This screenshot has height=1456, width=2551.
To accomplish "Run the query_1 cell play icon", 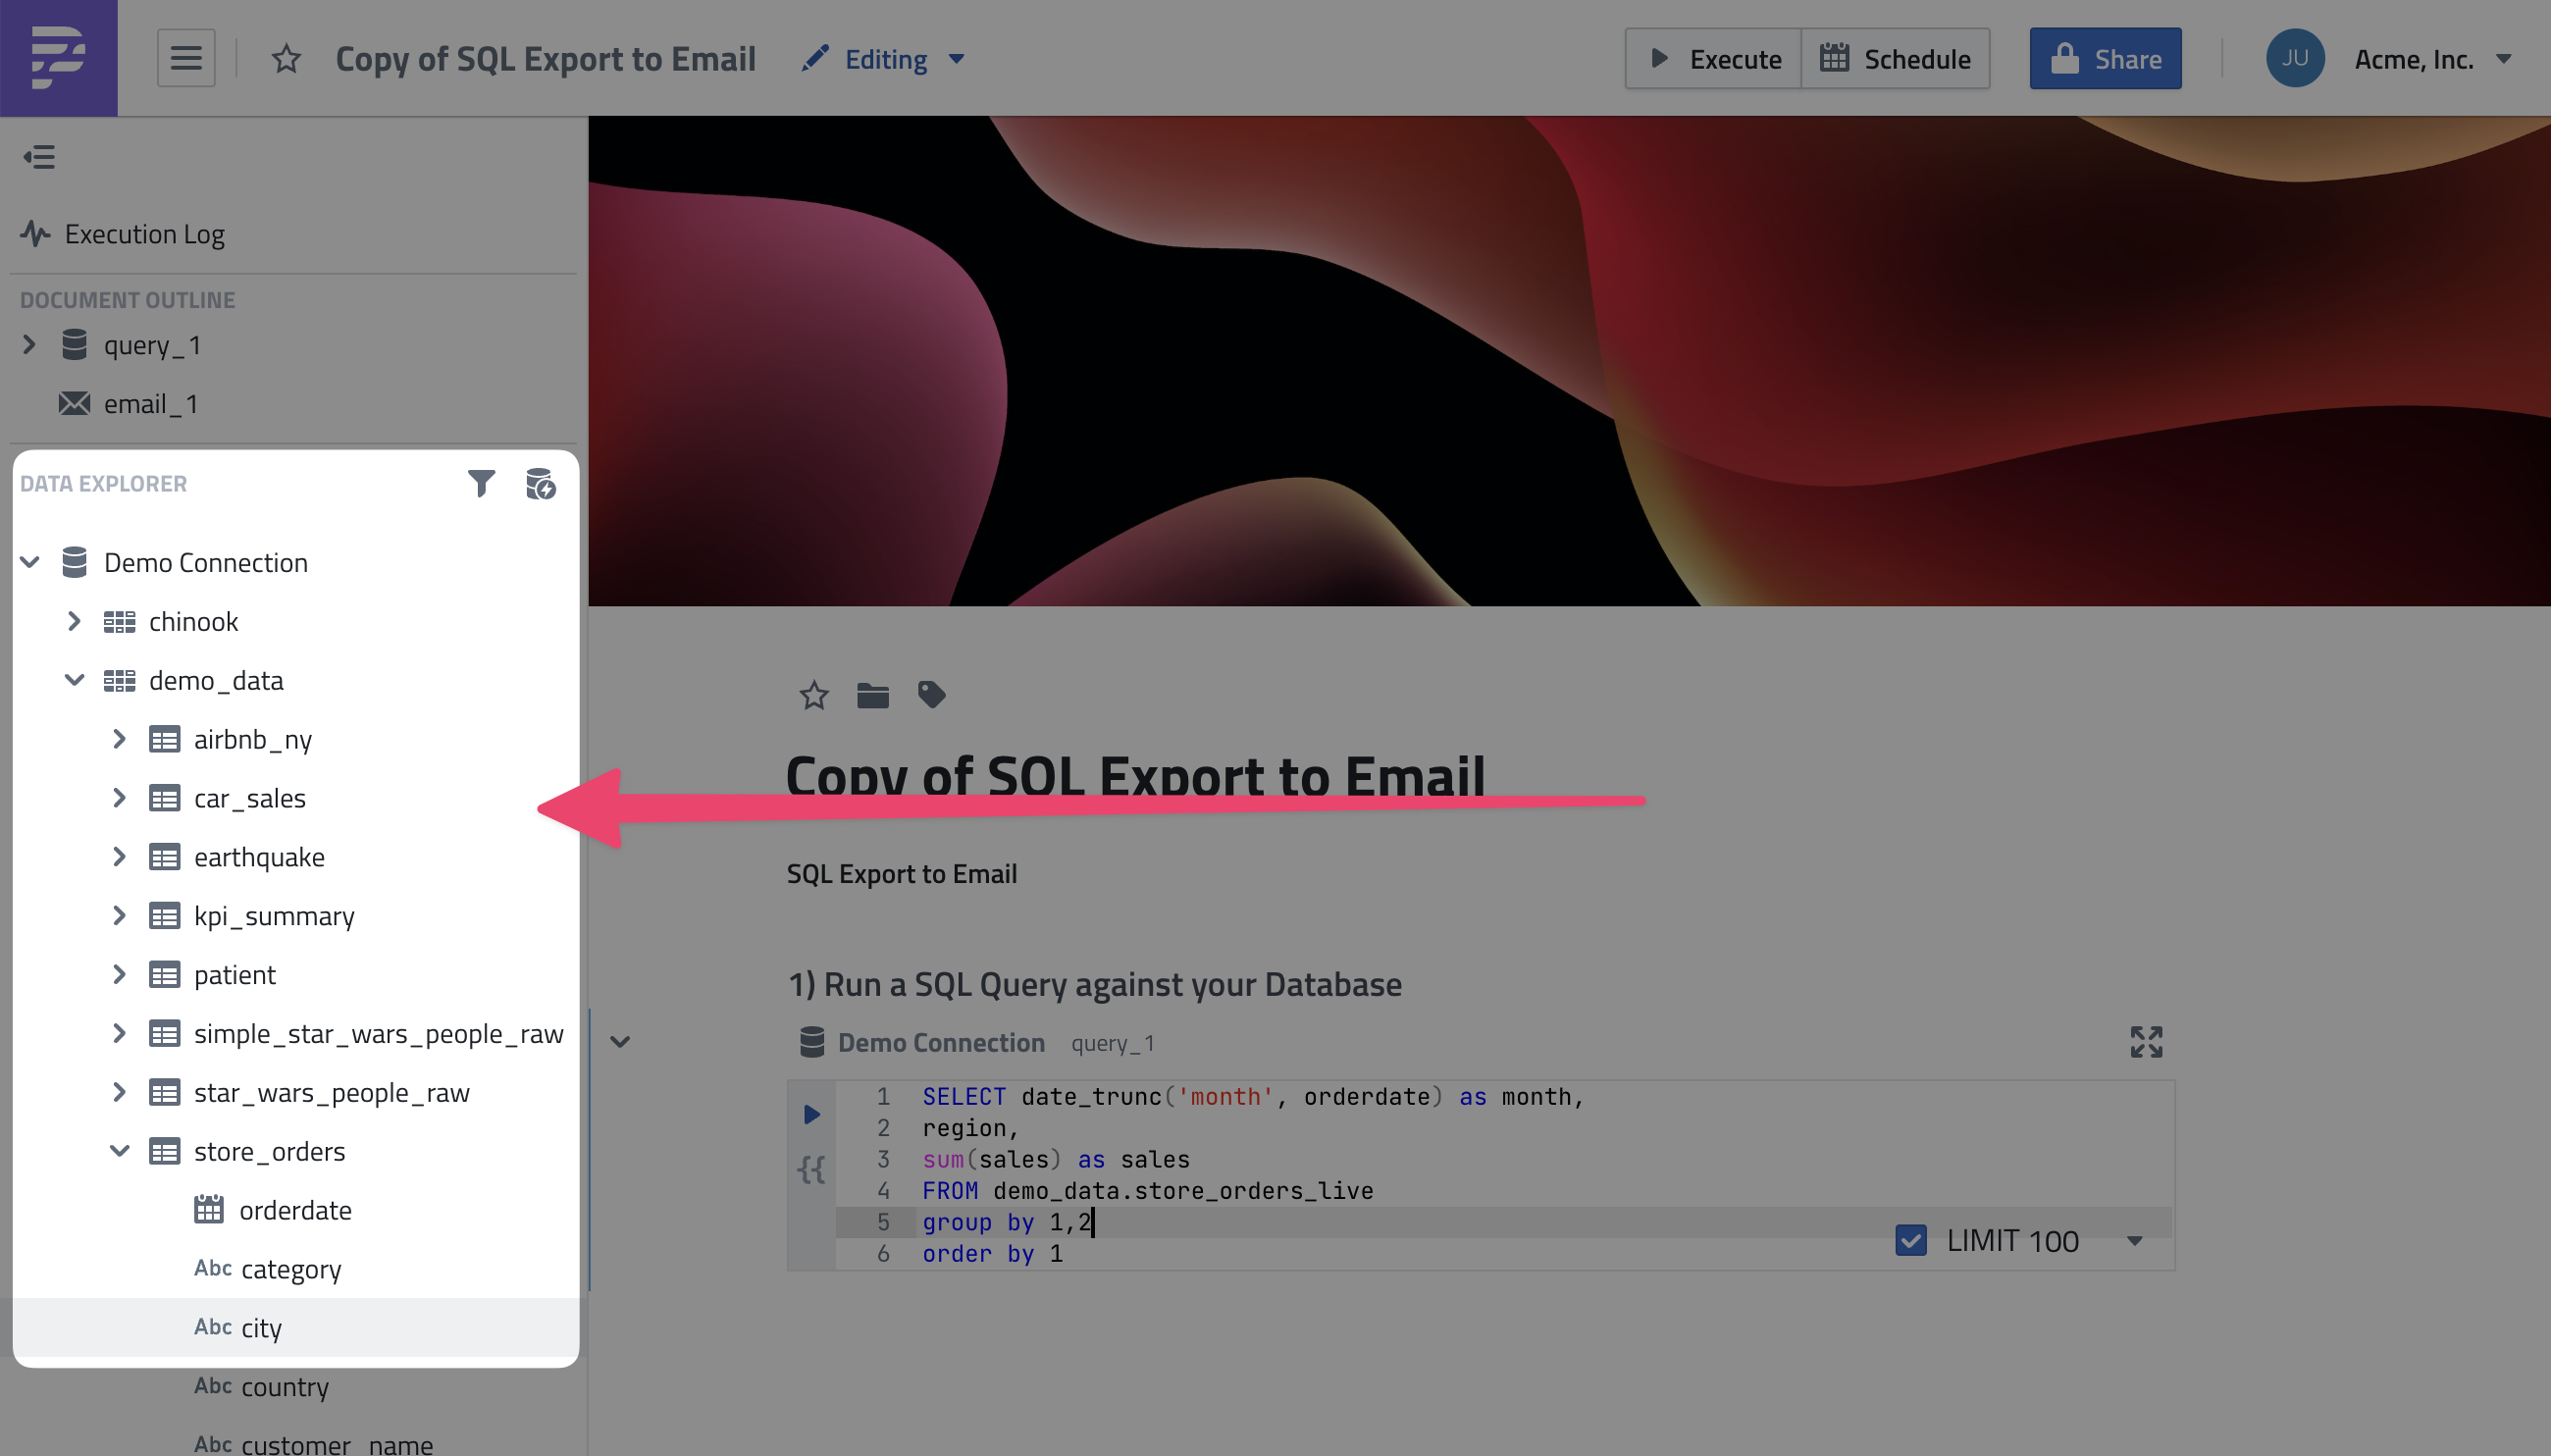I will (x=812, y=1114).
